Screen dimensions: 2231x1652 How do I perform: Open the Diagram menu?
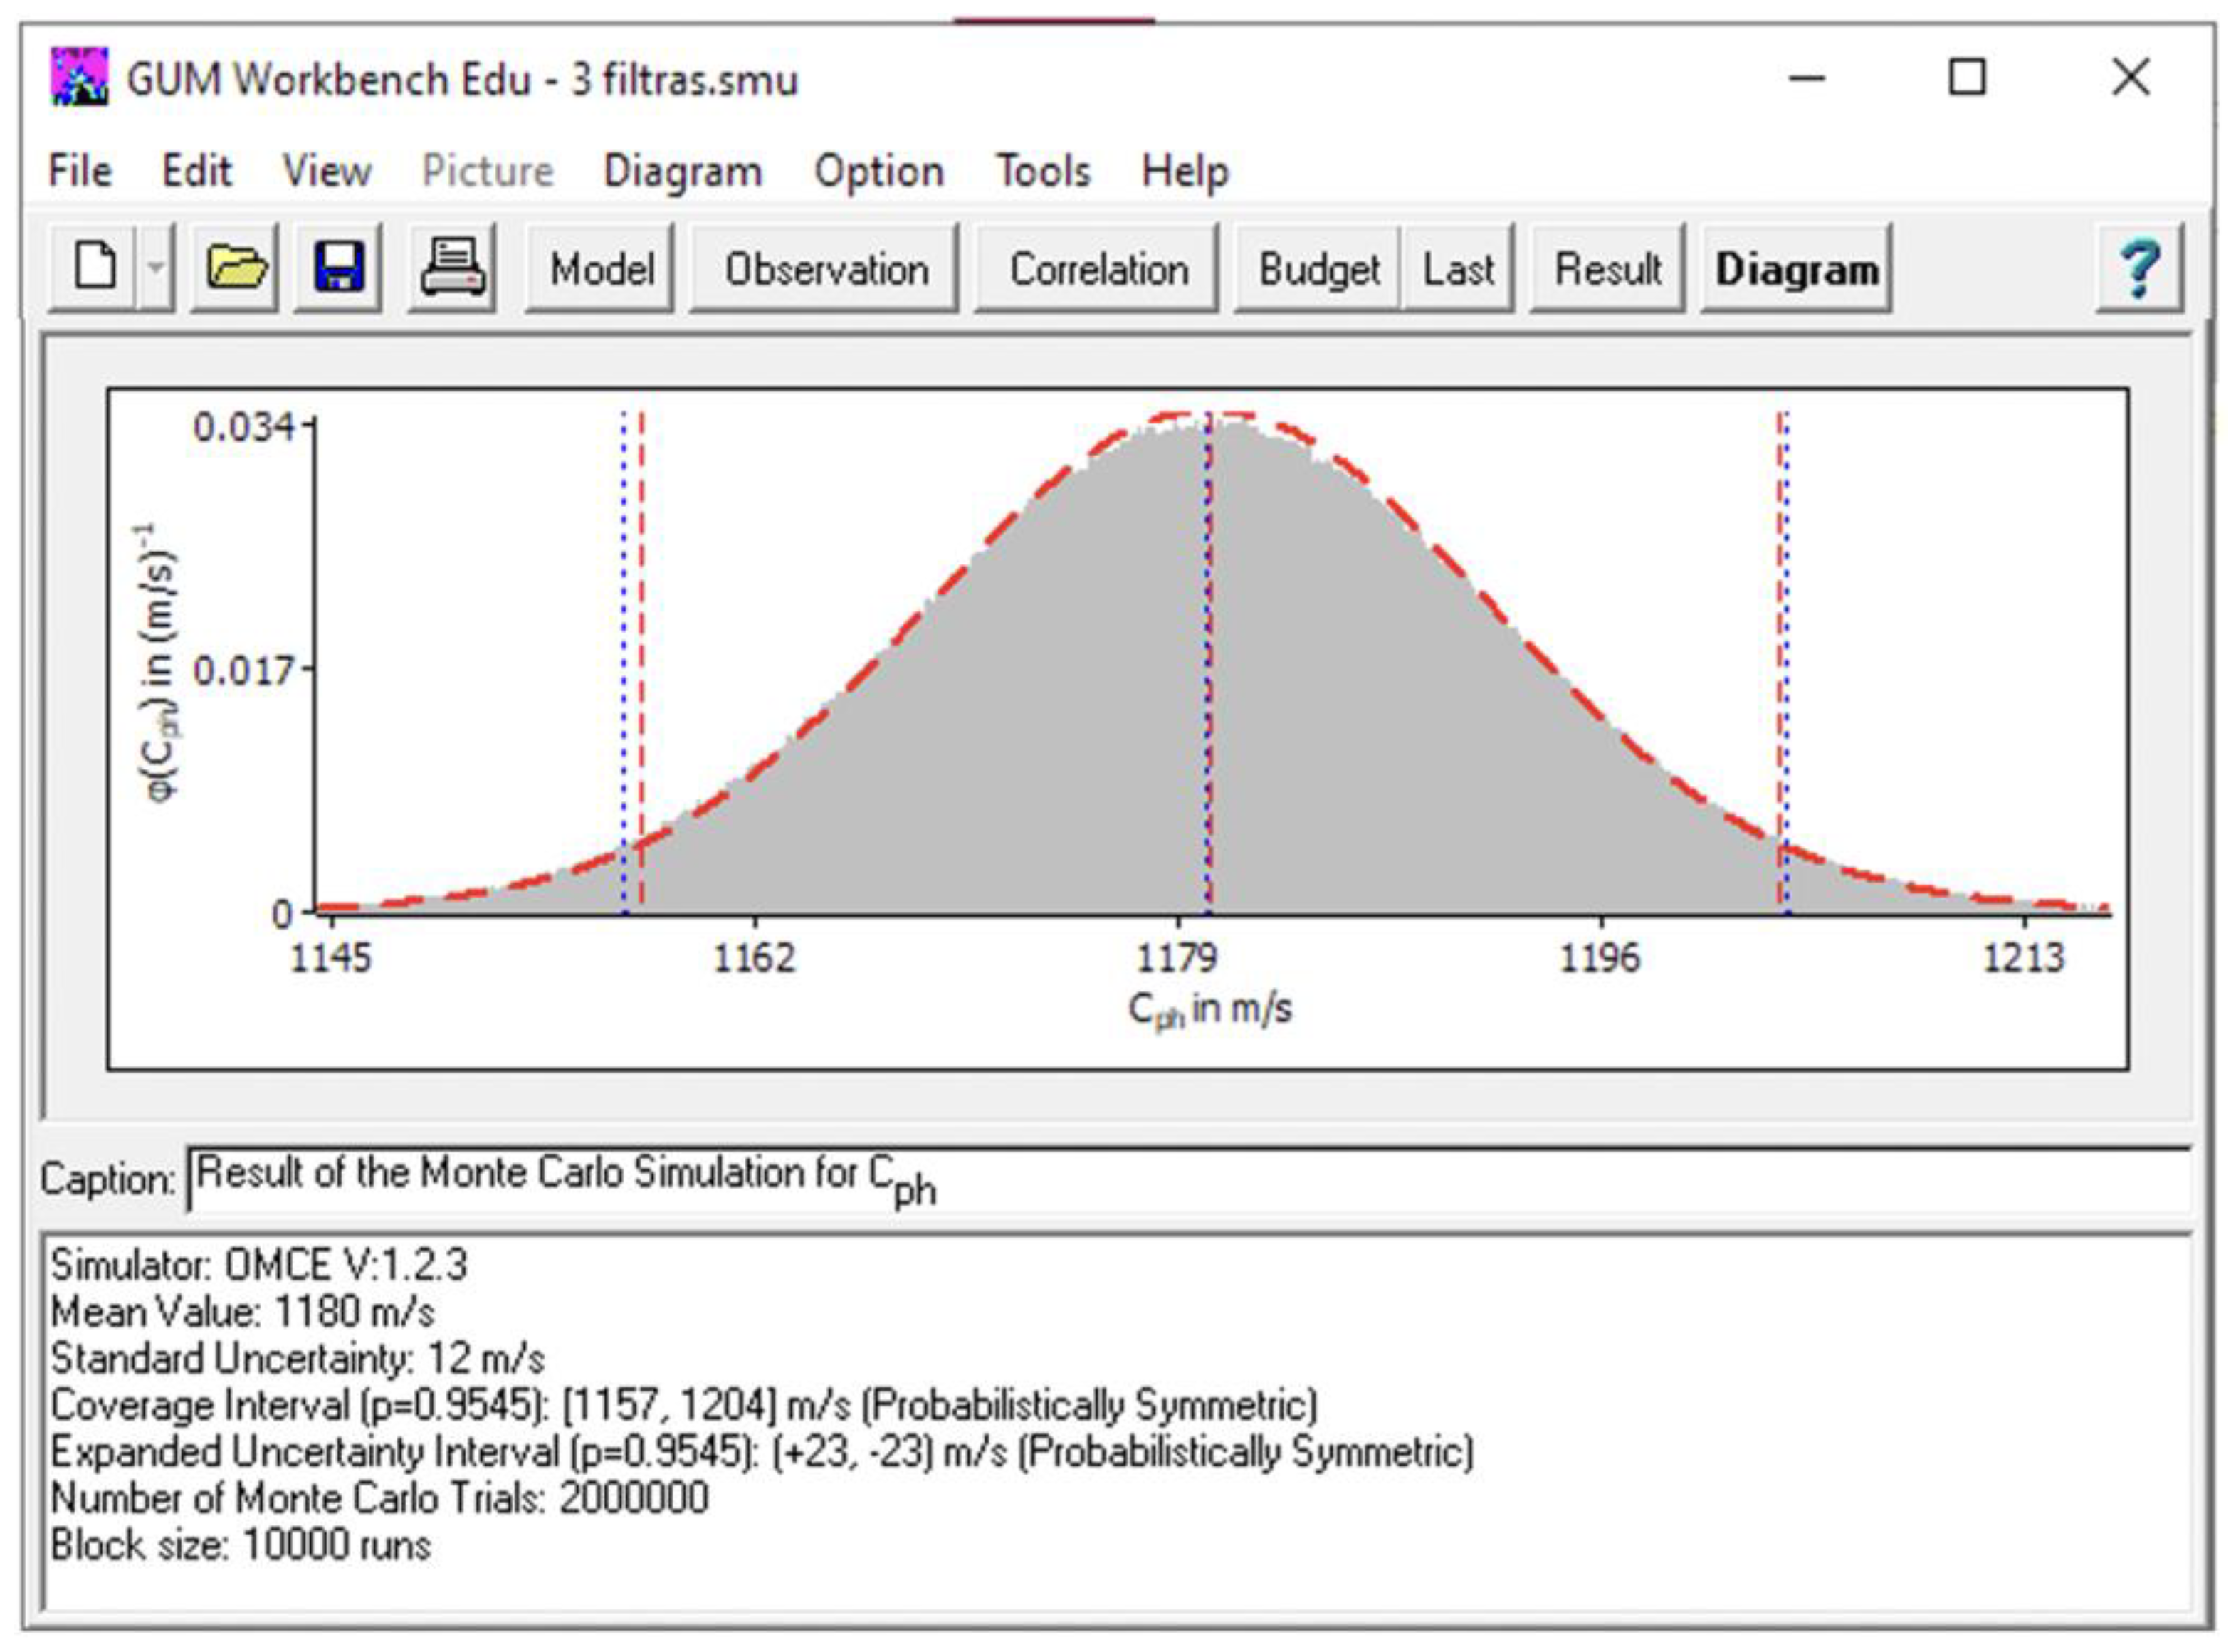pos(682,171)
